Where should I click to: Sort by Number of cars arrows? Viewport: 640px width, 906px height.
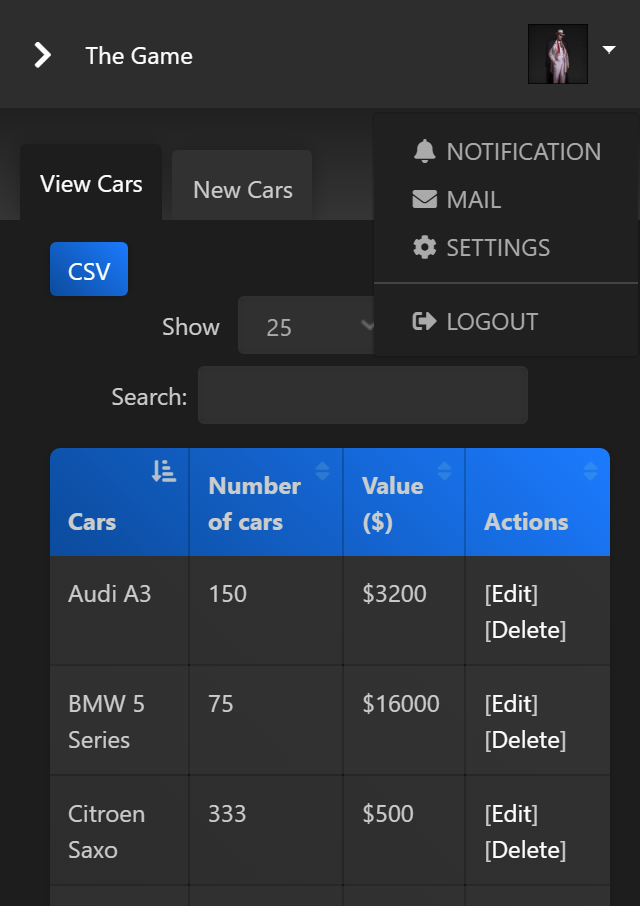point(322,471)
